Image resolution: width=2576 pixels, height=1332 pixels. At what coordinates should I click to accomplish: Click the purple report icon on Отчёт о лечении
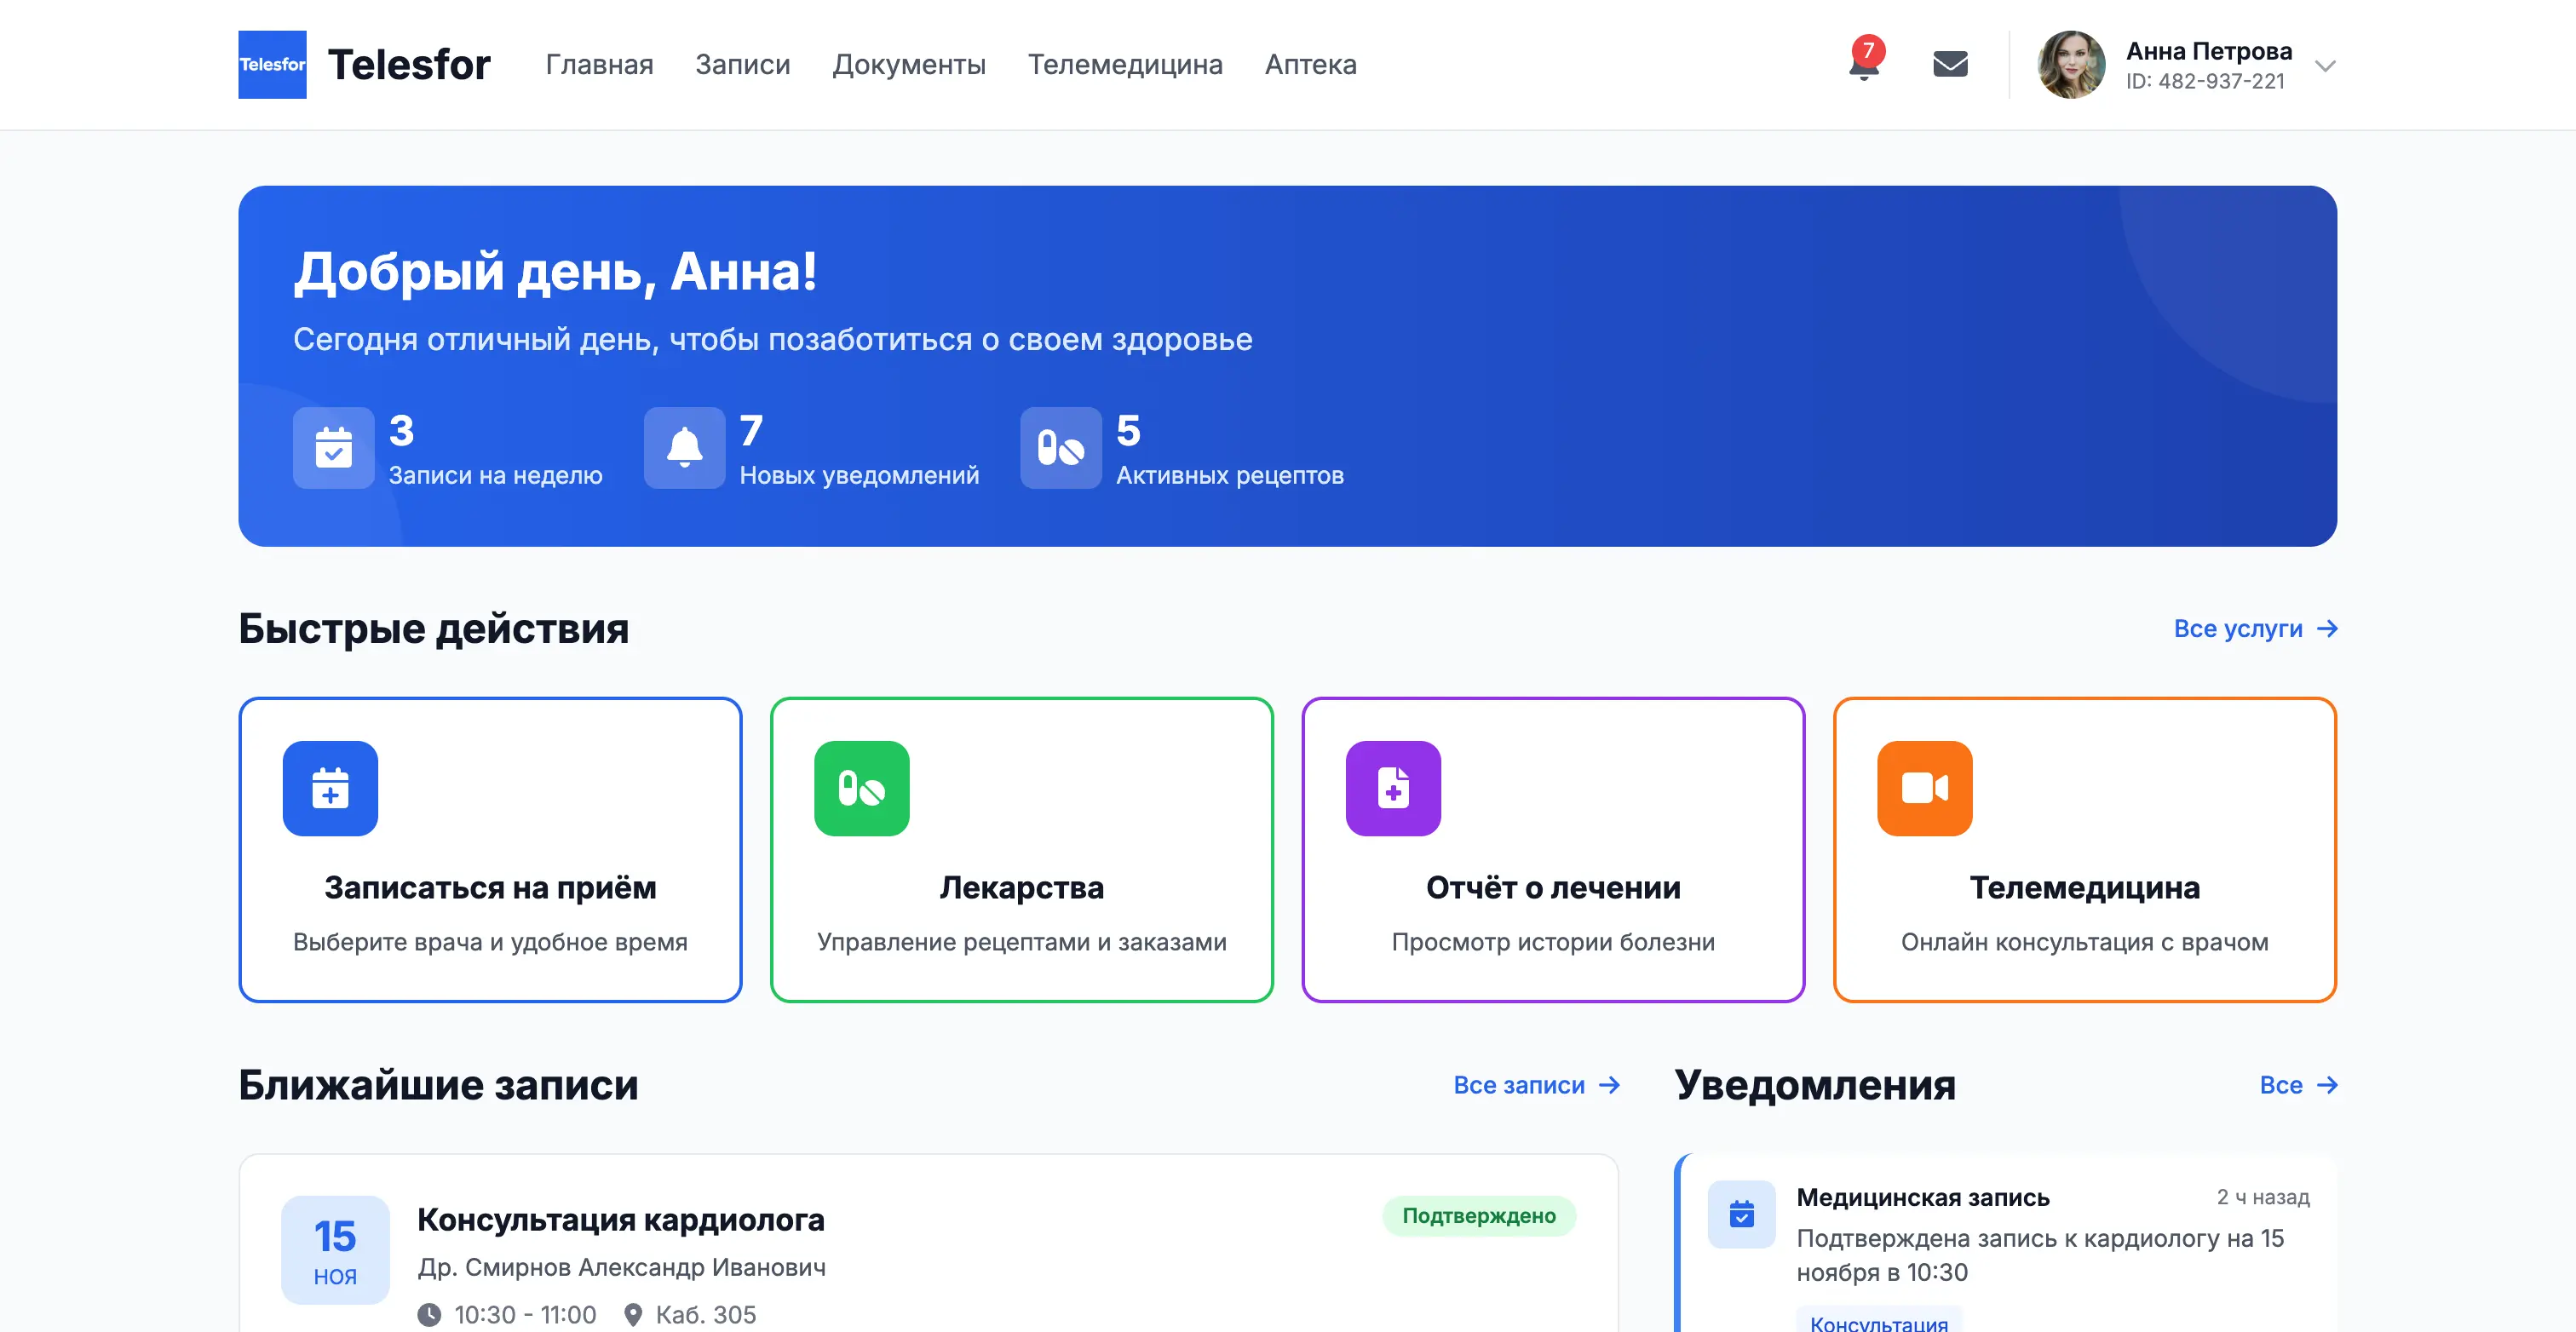point(1394,788)
